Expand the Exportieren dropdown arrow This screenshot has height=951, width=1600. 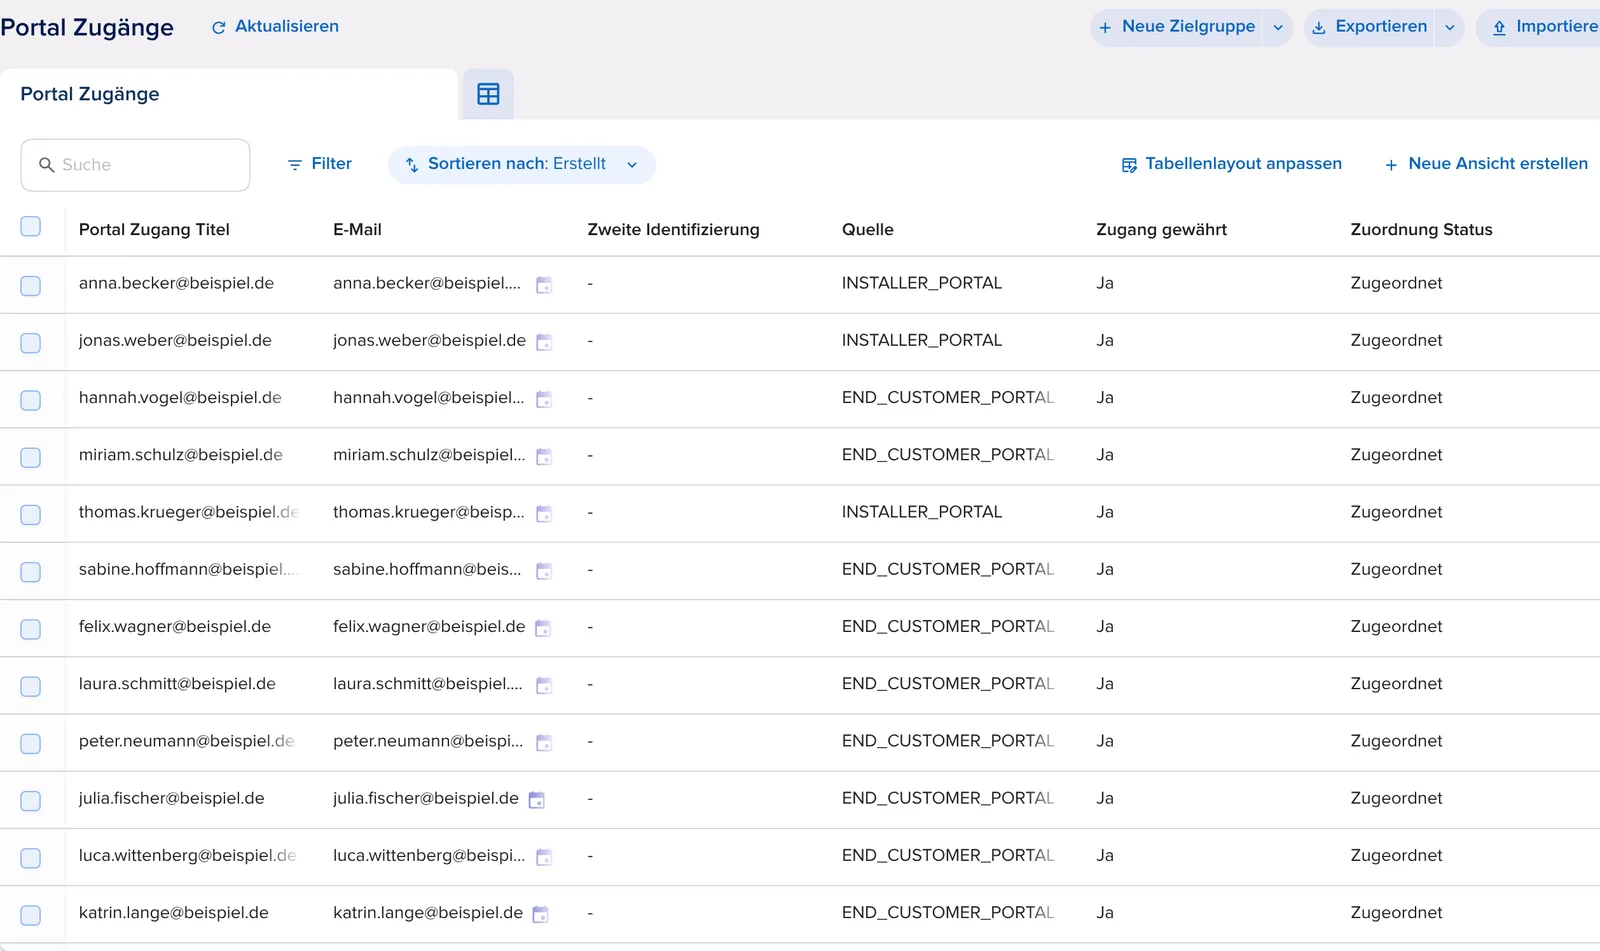pyautogui.click(x=1450, y=28)
